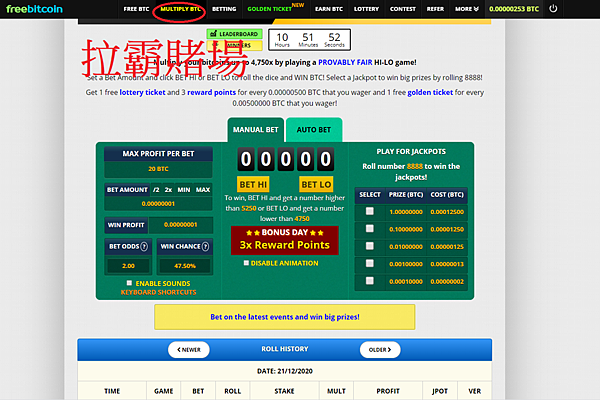Set bet amount to MIN

coord(184,190)
